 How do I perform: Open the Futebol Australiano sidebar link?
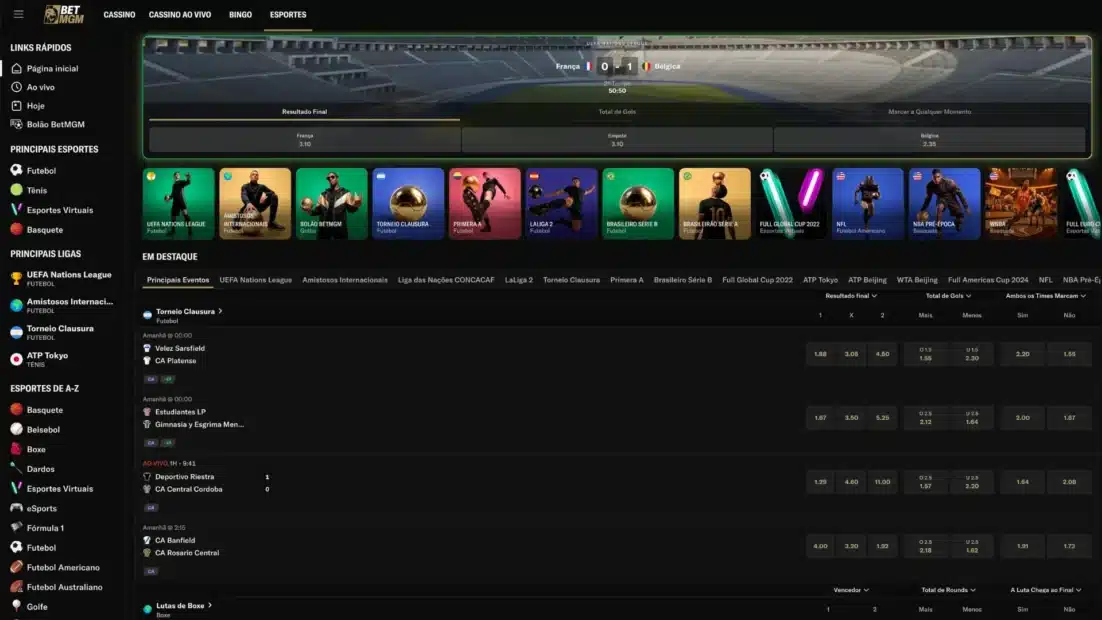[64, 587]
